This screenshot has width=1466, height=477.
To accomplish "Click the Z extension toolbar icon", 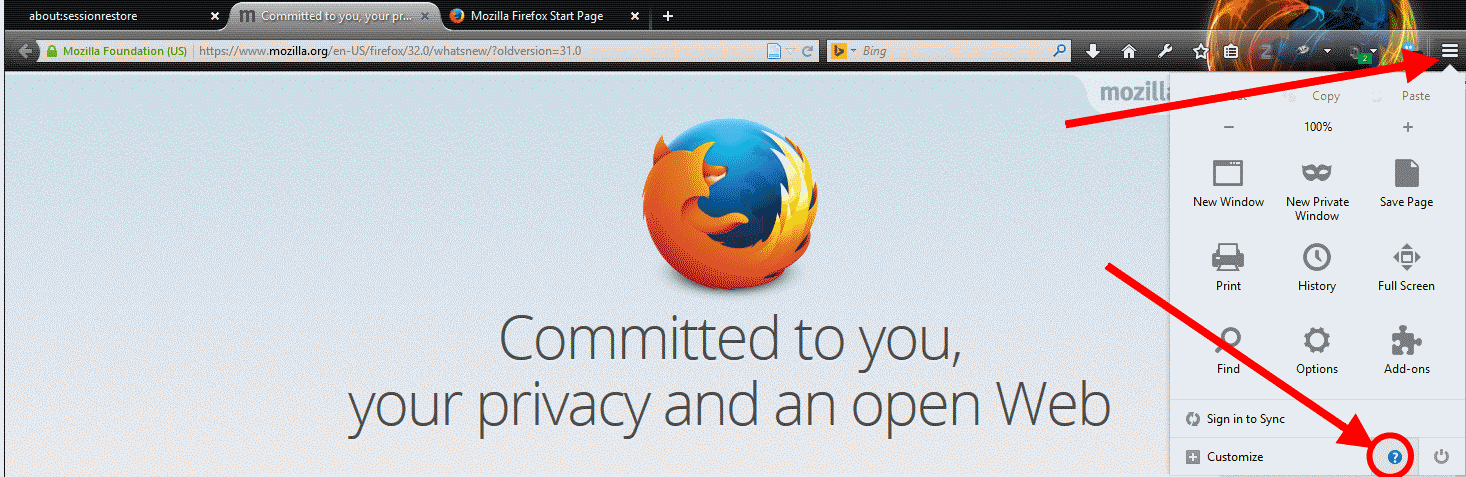I will tap(1265, 51).
